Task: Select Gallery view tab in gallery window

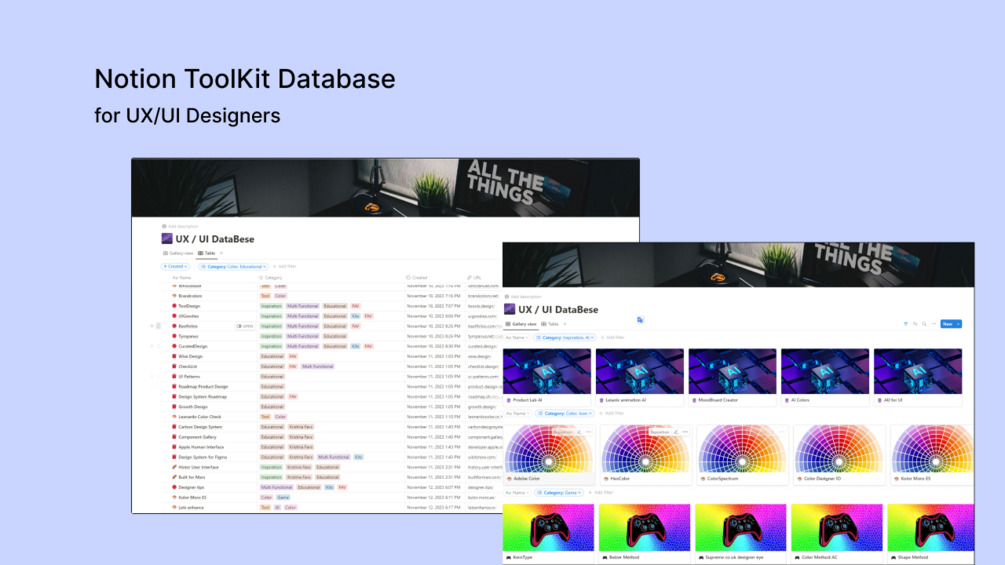Action: [x=521, y=324]
